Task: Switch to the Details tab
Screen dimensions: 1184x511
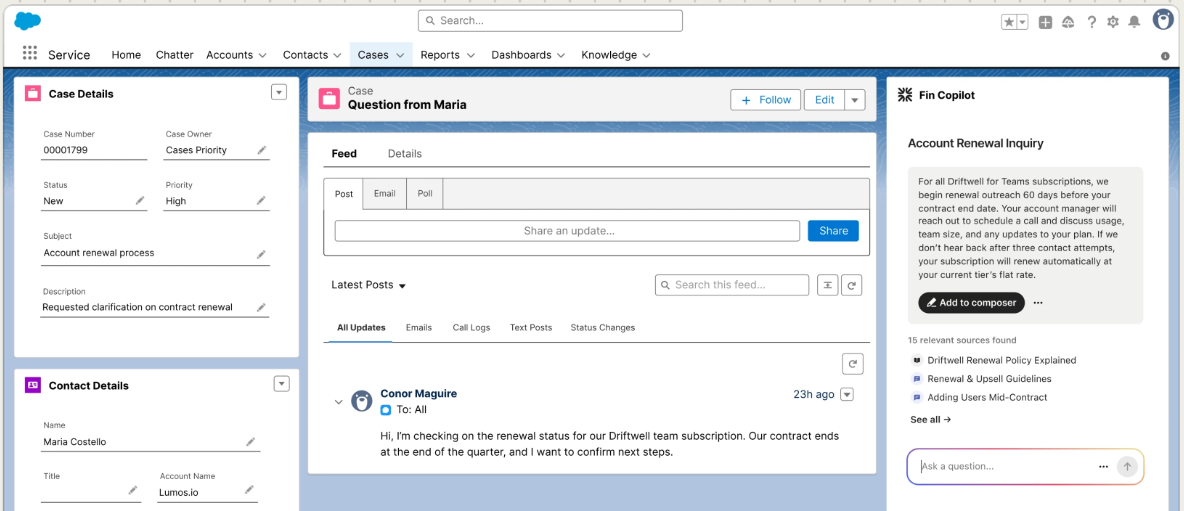Action: [x=404, y=154]
